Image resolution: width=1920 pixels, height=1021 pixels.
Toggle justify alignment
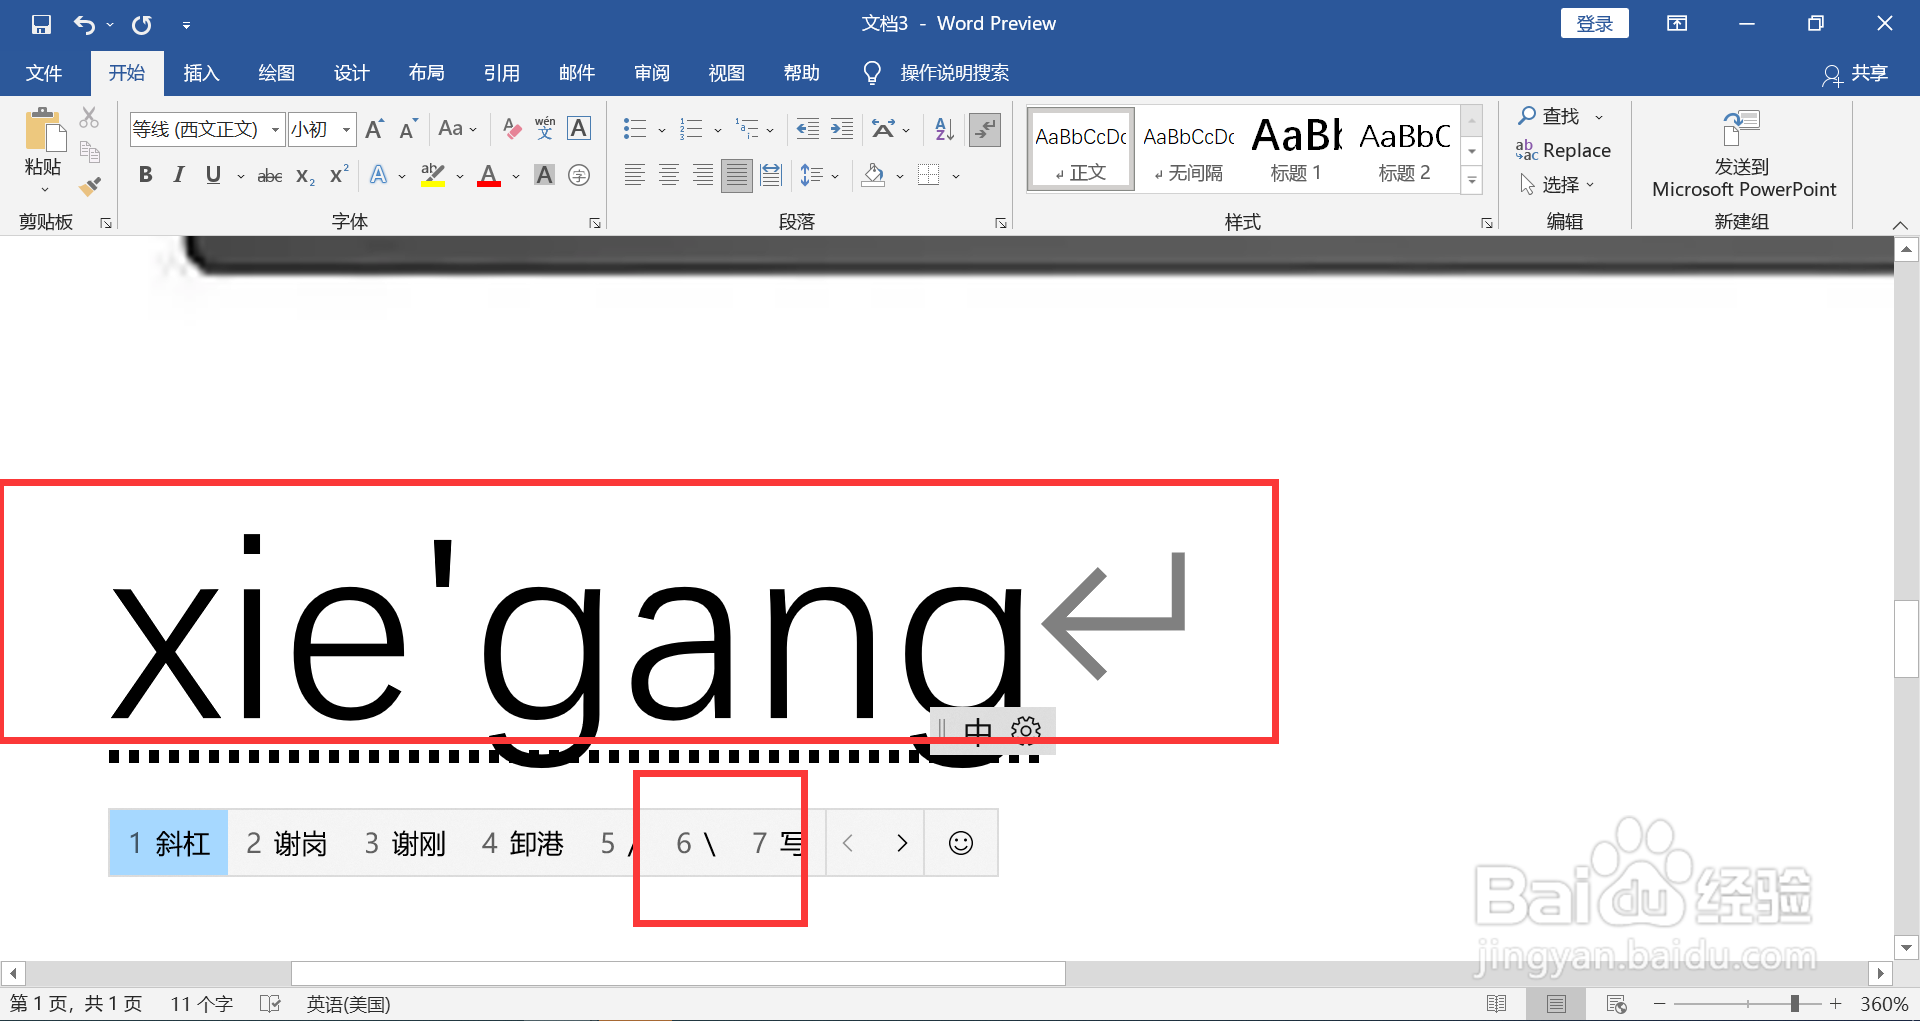[737, 176]
